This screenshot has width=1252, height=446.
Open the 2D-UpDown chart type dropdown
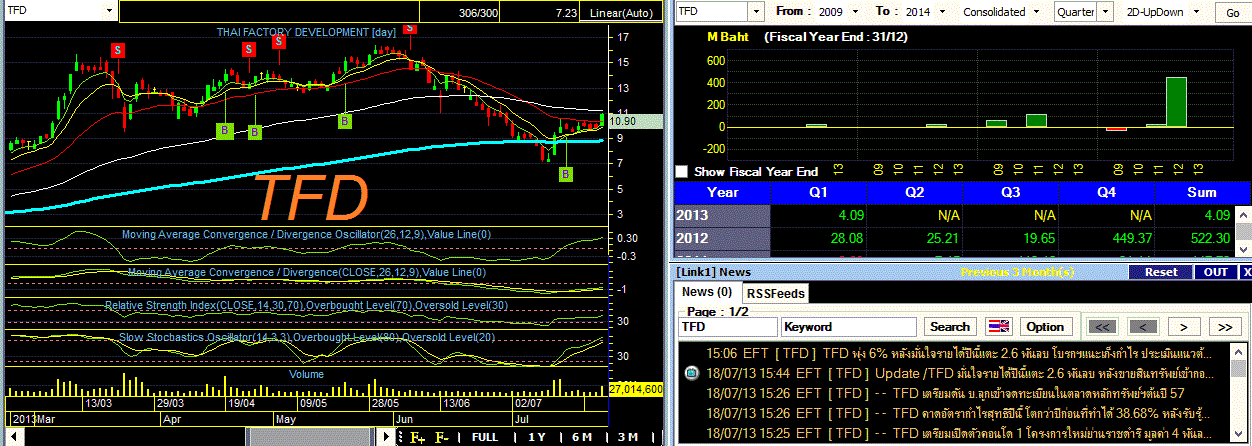[1196, 12]
